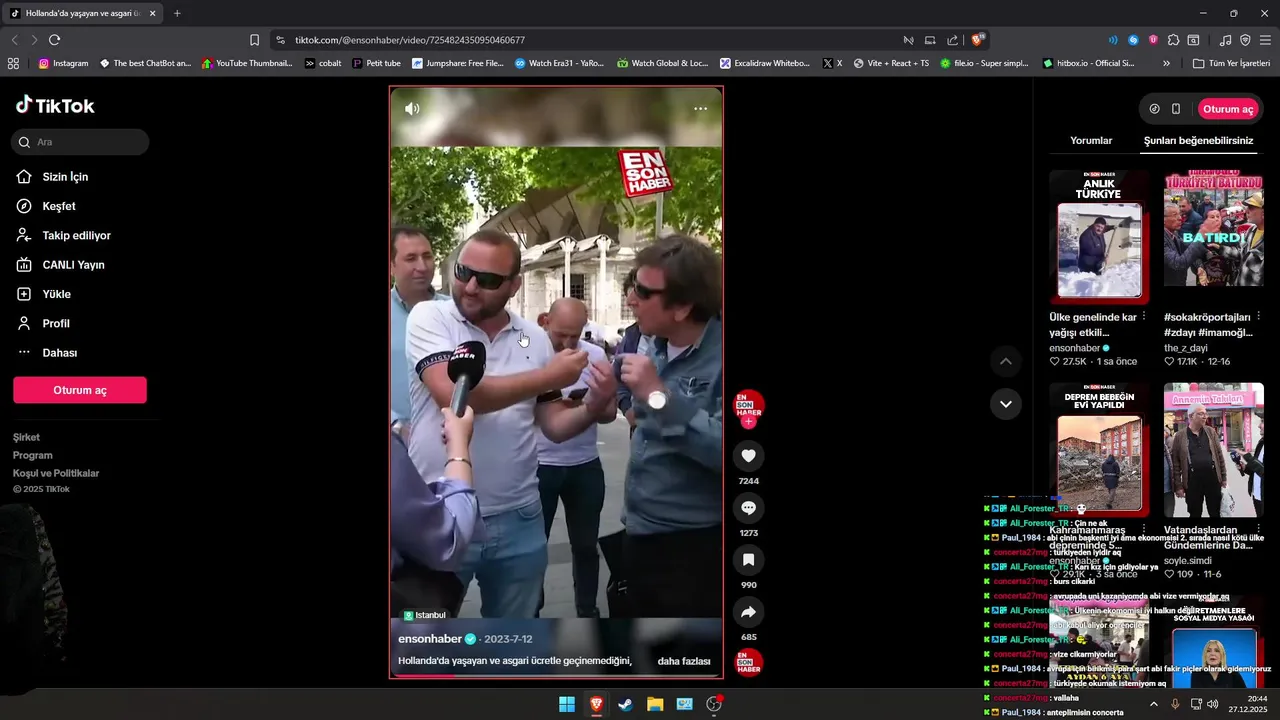Mute the video using the speaker icon
The width and height of the screenshot is (1280, 720).
(412, 109)
